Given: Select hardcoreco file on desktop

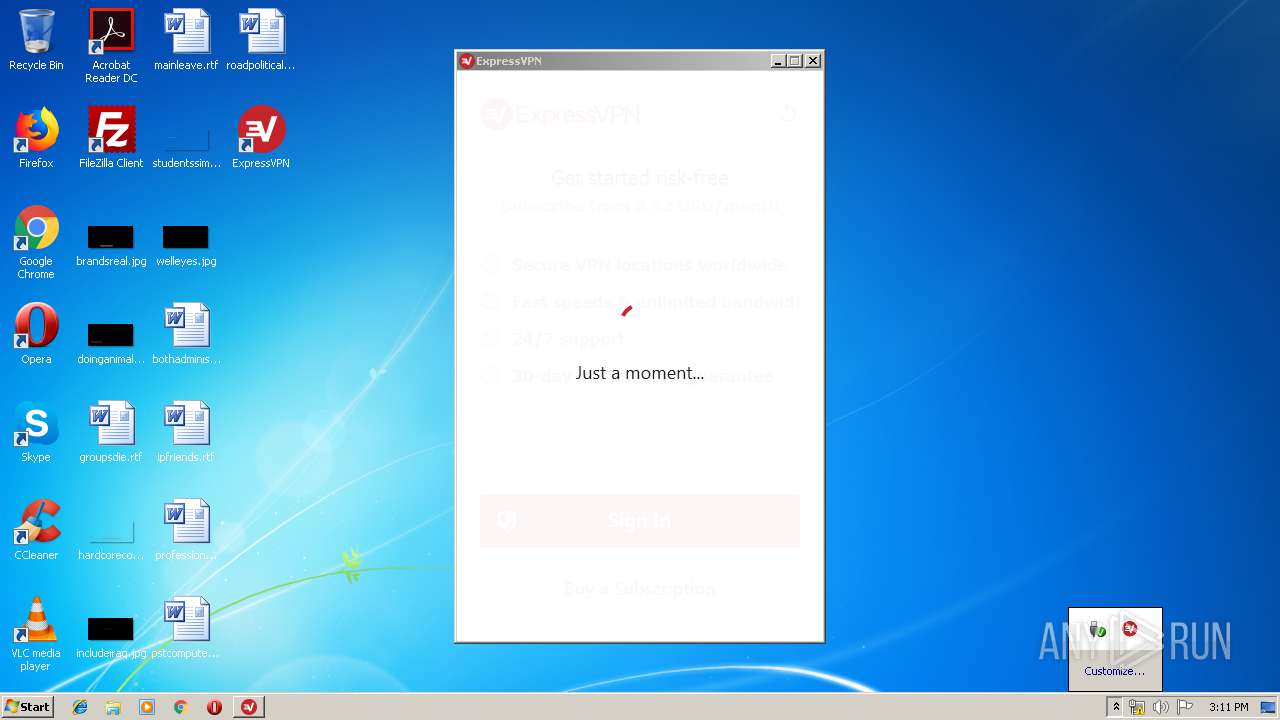Looking at the screenshot, I should tap(111, 539).
